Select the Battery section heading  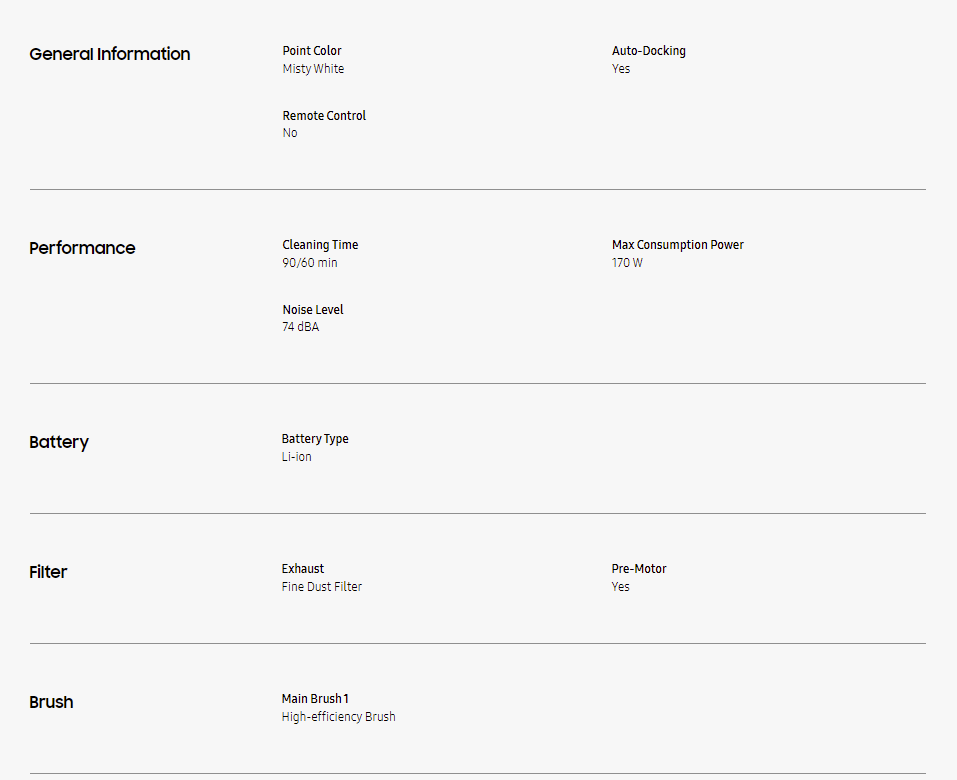coord(59,442)
